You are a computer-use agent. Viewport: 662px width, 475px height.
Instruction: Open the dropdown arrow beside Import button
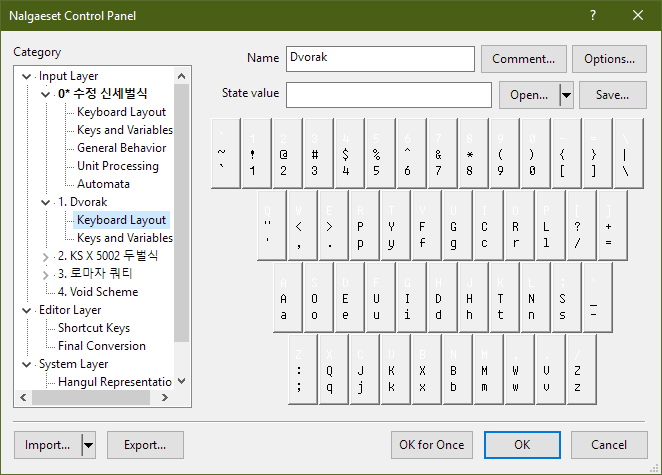point(87,445)
